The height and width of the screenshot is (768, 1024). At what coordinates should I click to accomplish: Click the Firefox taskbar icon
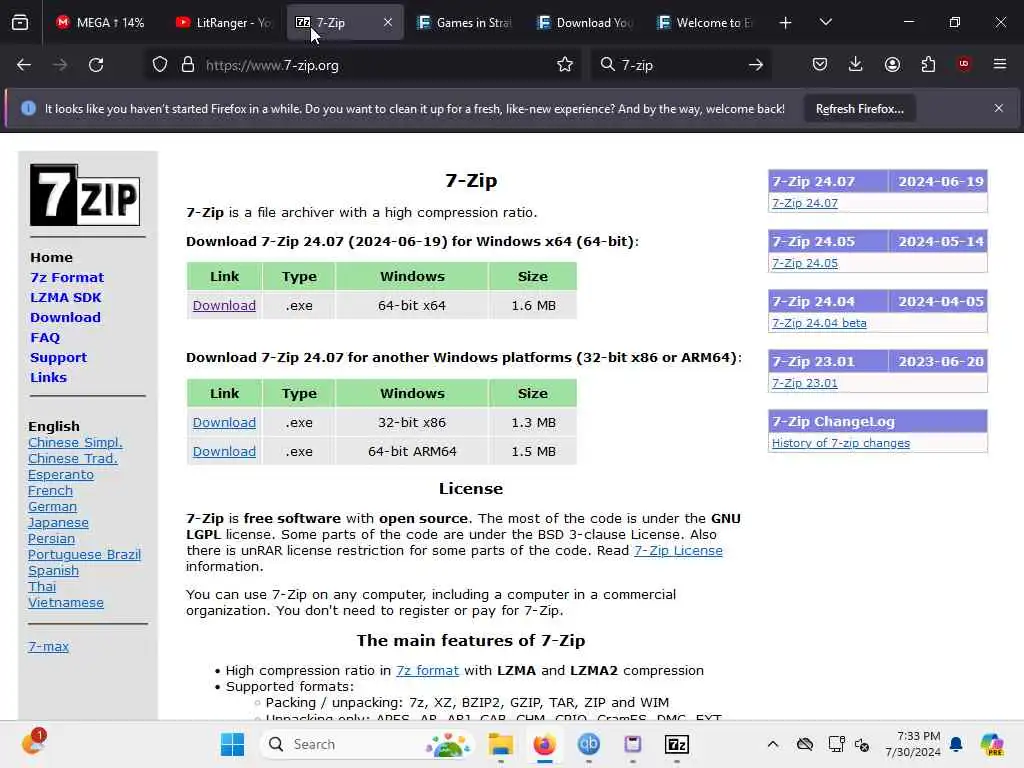click(x=544, y=744)
